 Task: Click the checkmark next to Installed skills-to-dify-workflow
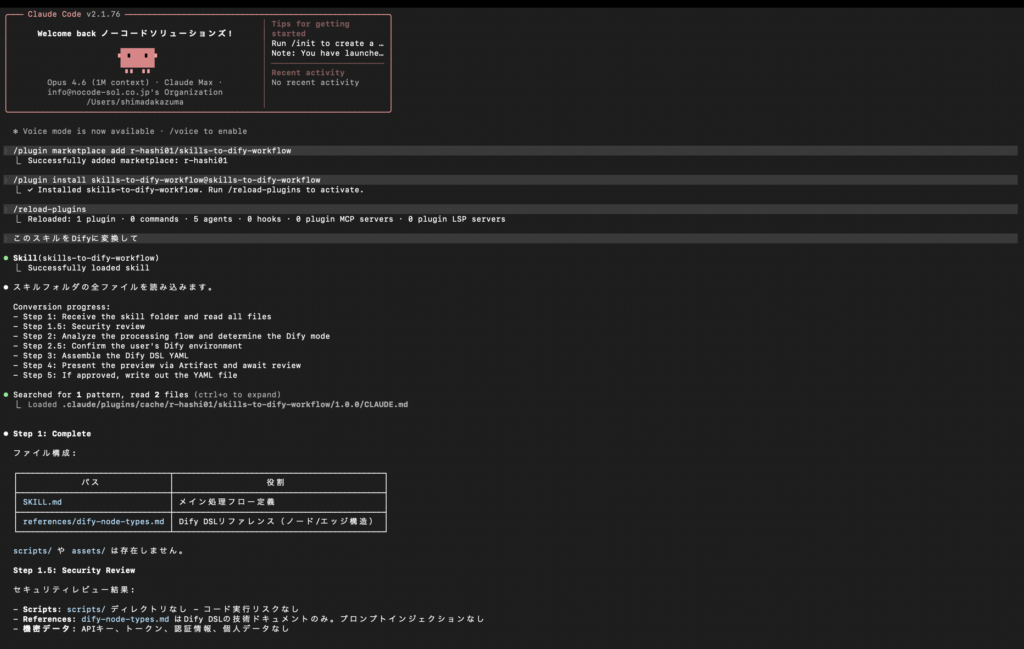coord(30,189)
